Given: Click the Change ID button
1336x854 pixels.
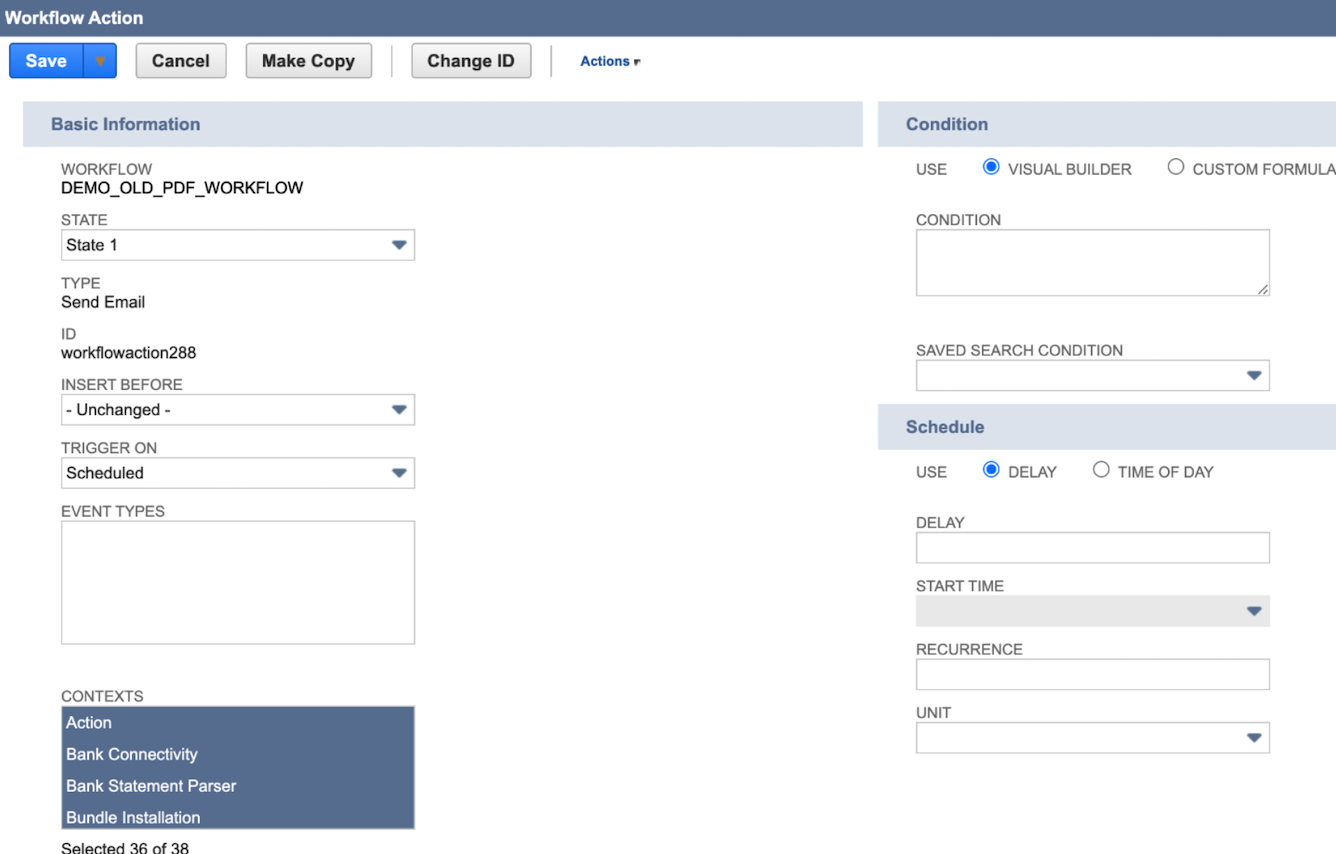Looking at the screenshot, I should click(x=471, y=60).
